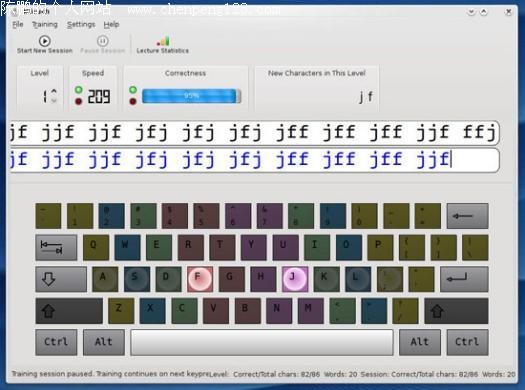Open the Help menu
The height and width of the screenshot is (390, 525).
coord(111,24)
